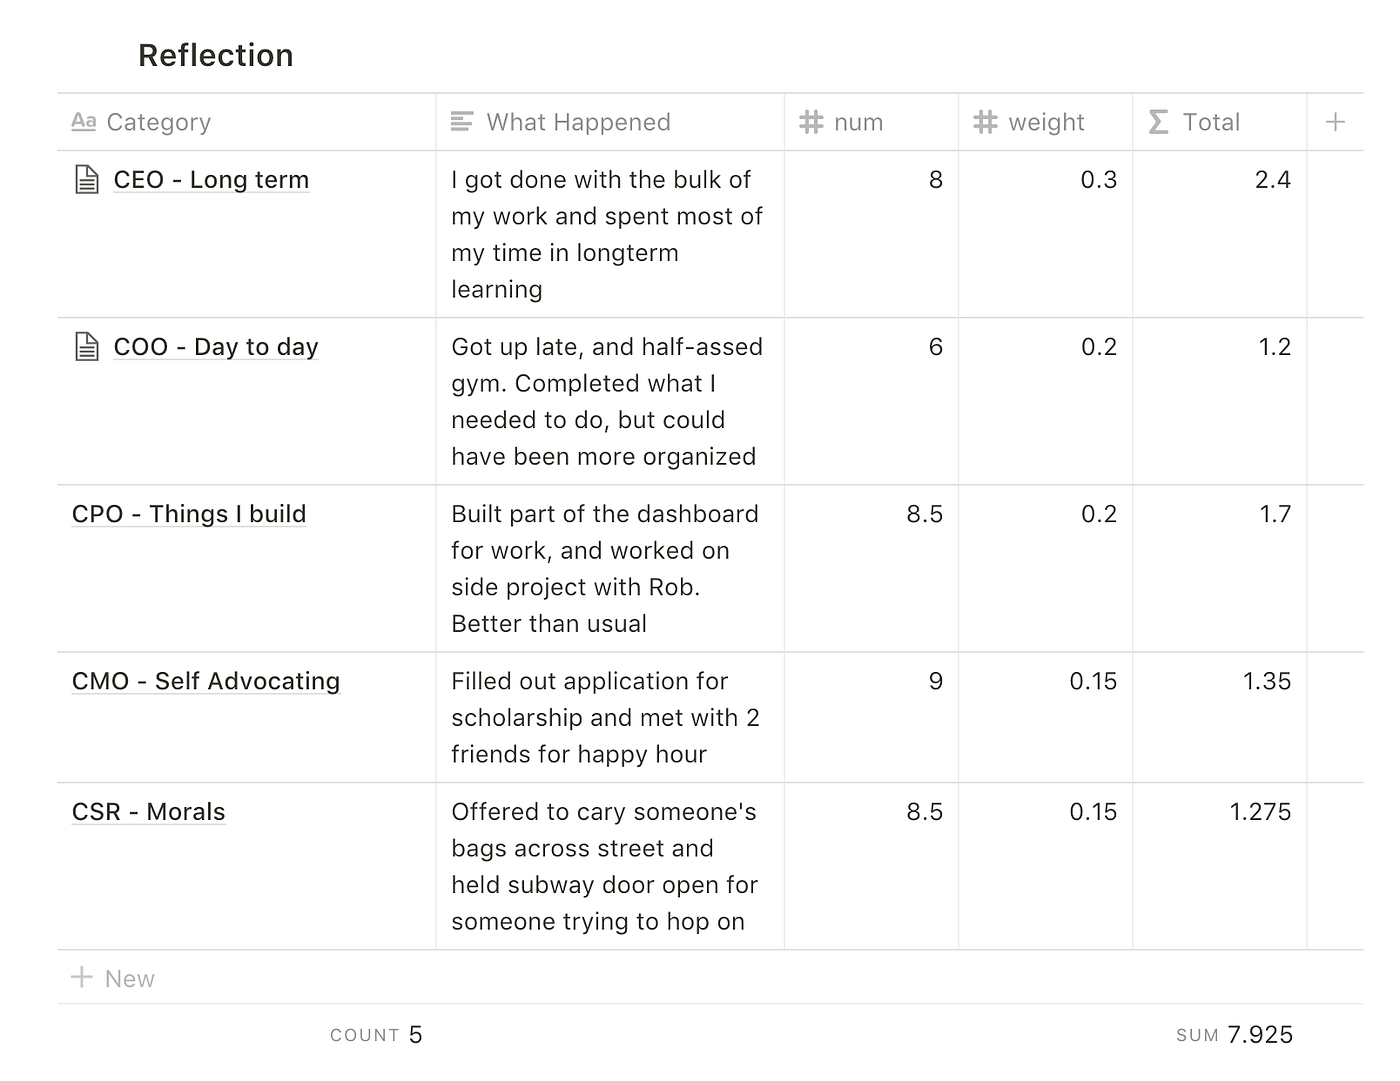The height and width of the screenshot is (1081, 1400).
Task: Open the CPO - Things I build page
Action: pos(188,514)
